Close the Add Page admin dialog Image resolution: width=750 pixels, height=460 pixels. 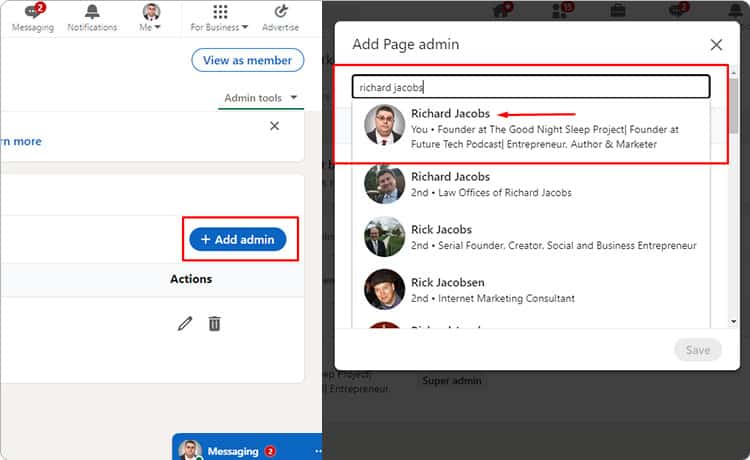pos(716,45)
